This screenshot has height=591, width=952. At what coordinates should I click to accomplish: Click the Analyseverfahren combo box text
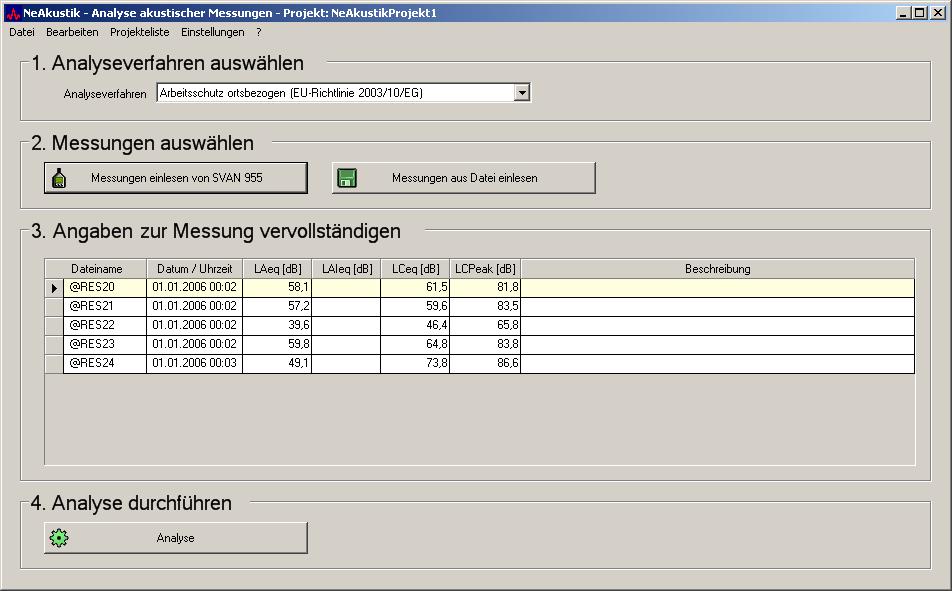[335, 93]
